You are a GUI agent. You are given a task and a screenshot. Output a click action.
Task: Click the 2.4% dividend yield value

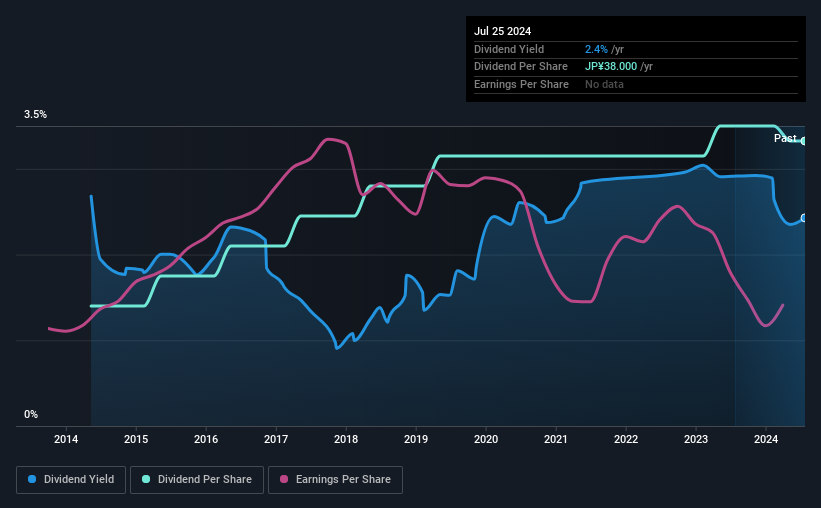596,49
